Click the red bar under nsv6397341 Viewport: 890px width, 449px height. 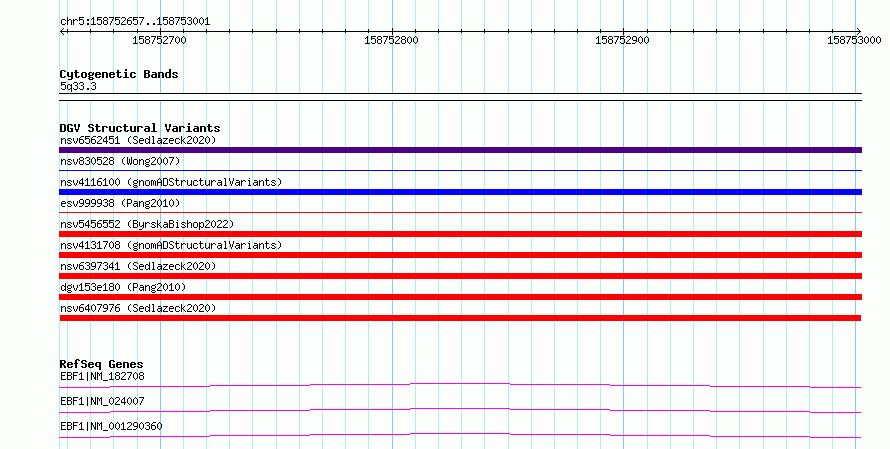tap(460, 276)
